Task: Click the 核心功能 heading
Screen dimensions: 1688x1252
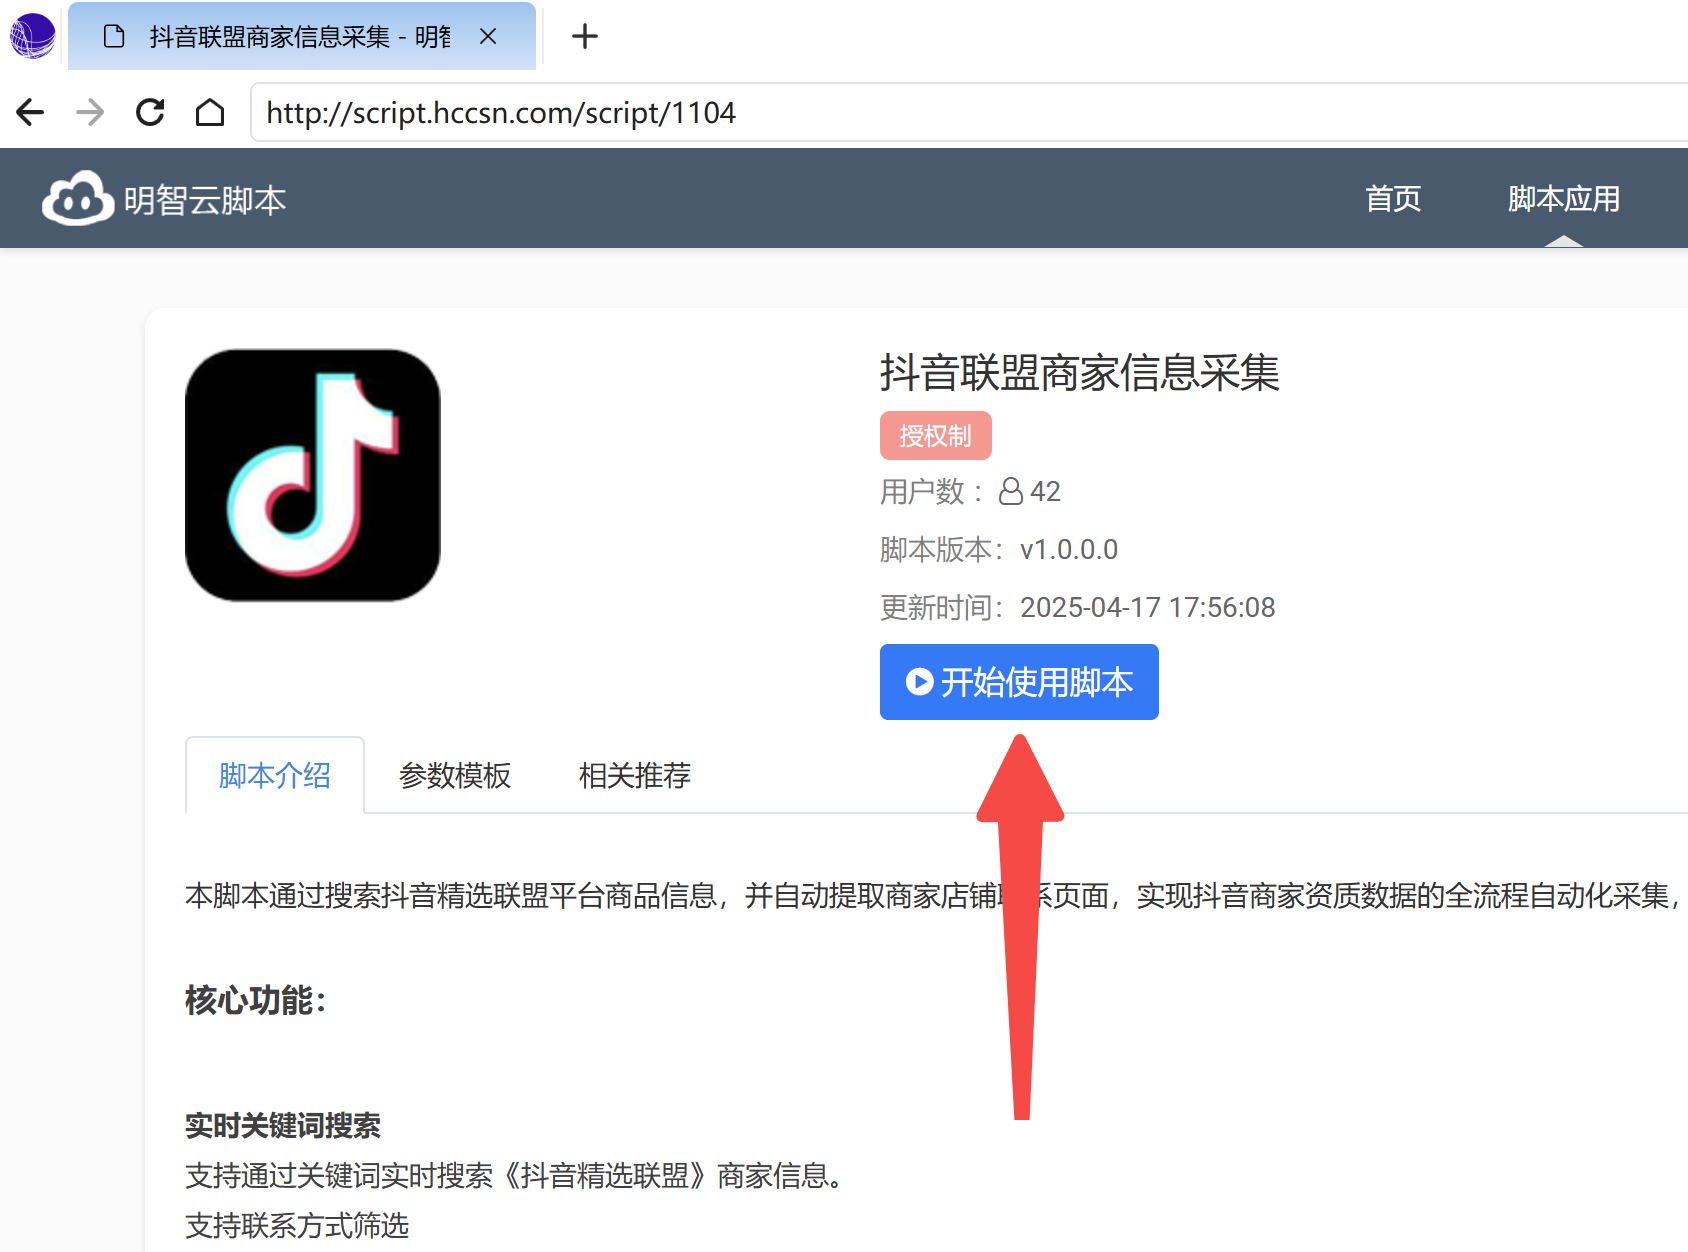Action: pos(256,1000)
